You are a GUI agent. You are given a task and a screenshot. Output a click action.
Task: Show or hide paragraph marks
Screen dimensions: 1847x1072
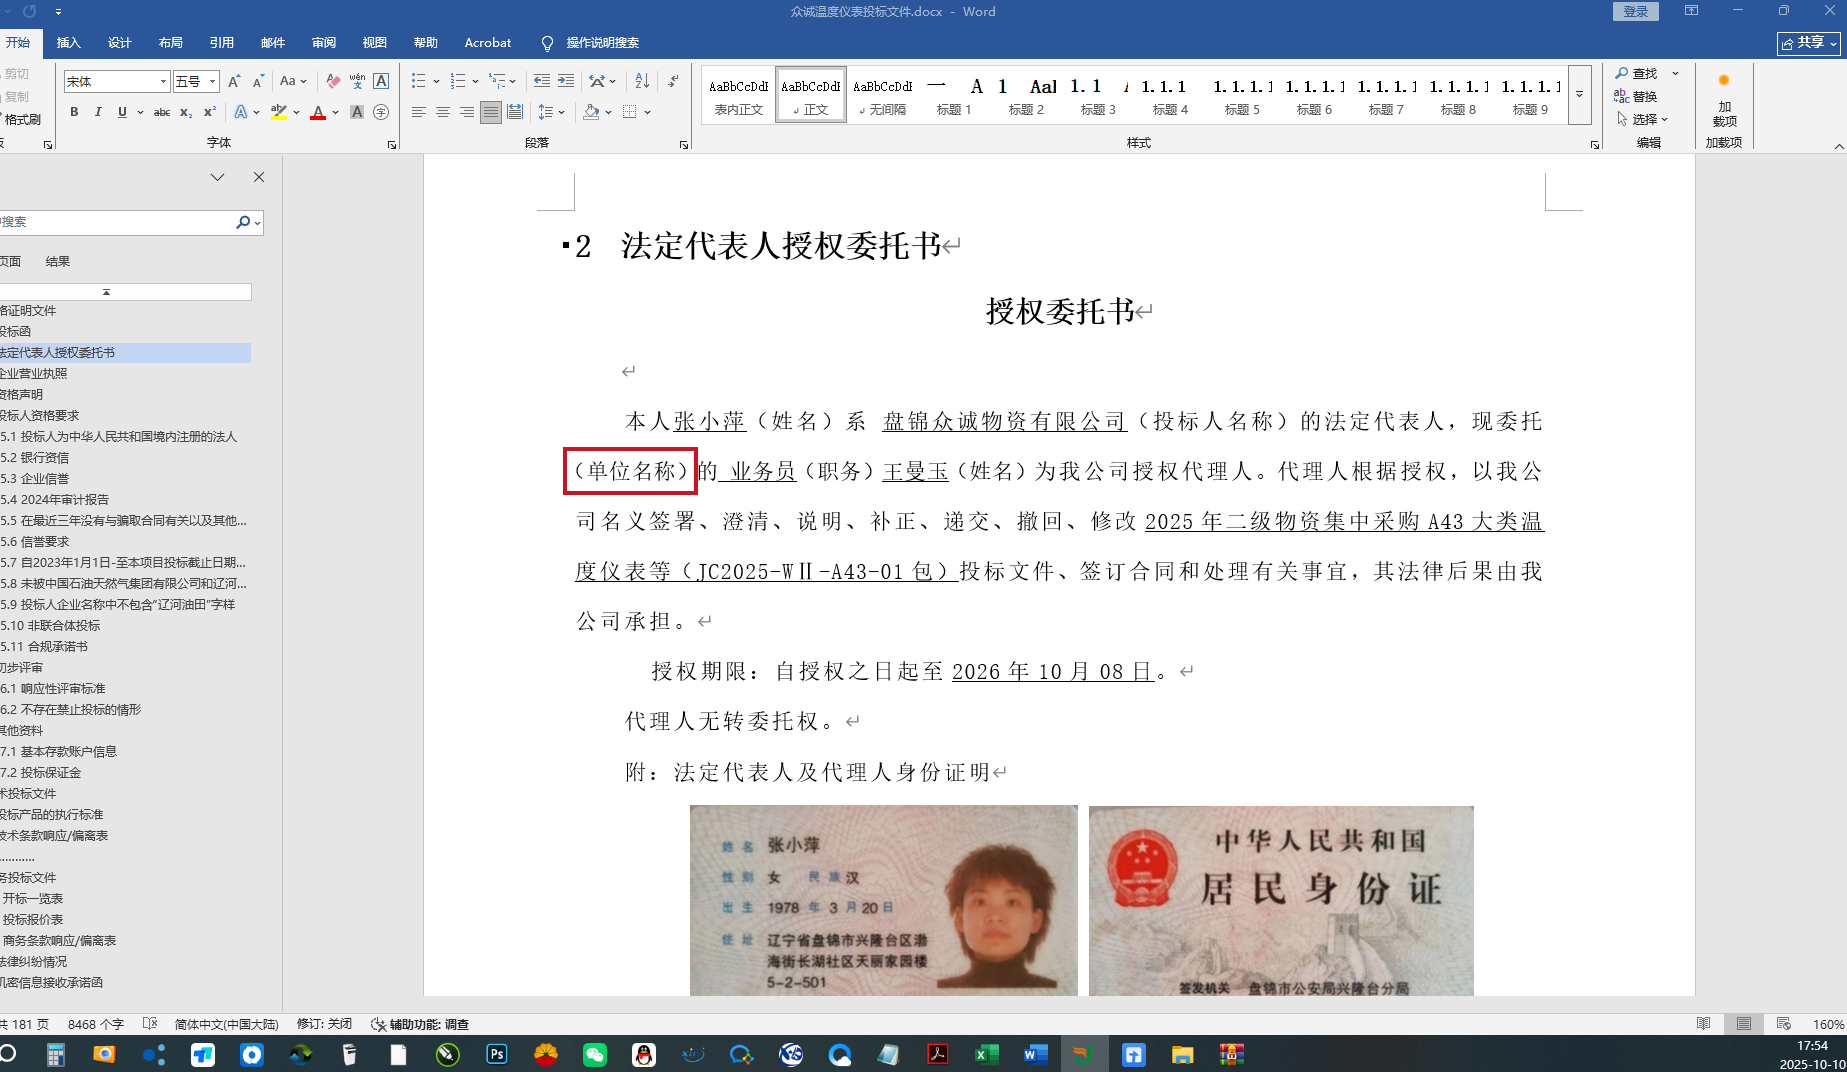(673, 81)
